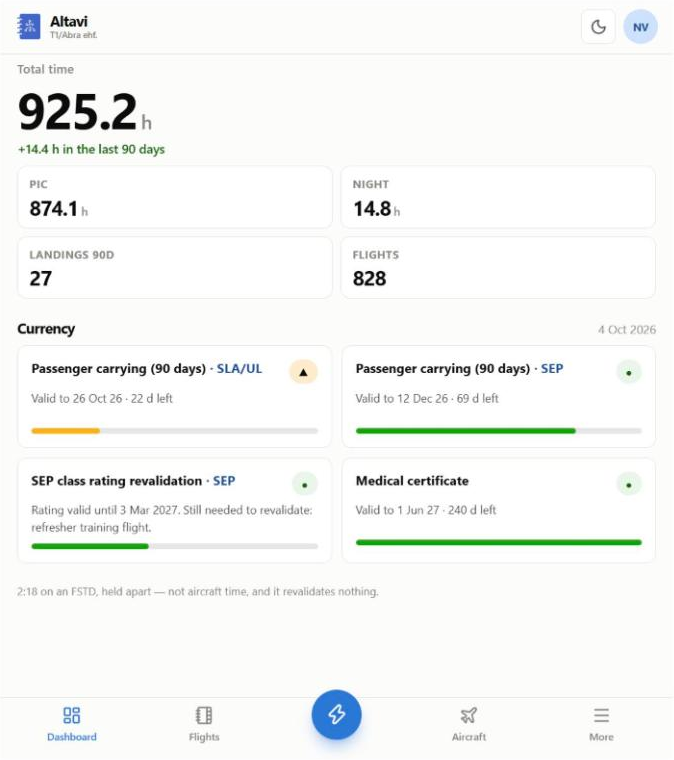Click the Altavi logbook logo icon

point(29,27)
